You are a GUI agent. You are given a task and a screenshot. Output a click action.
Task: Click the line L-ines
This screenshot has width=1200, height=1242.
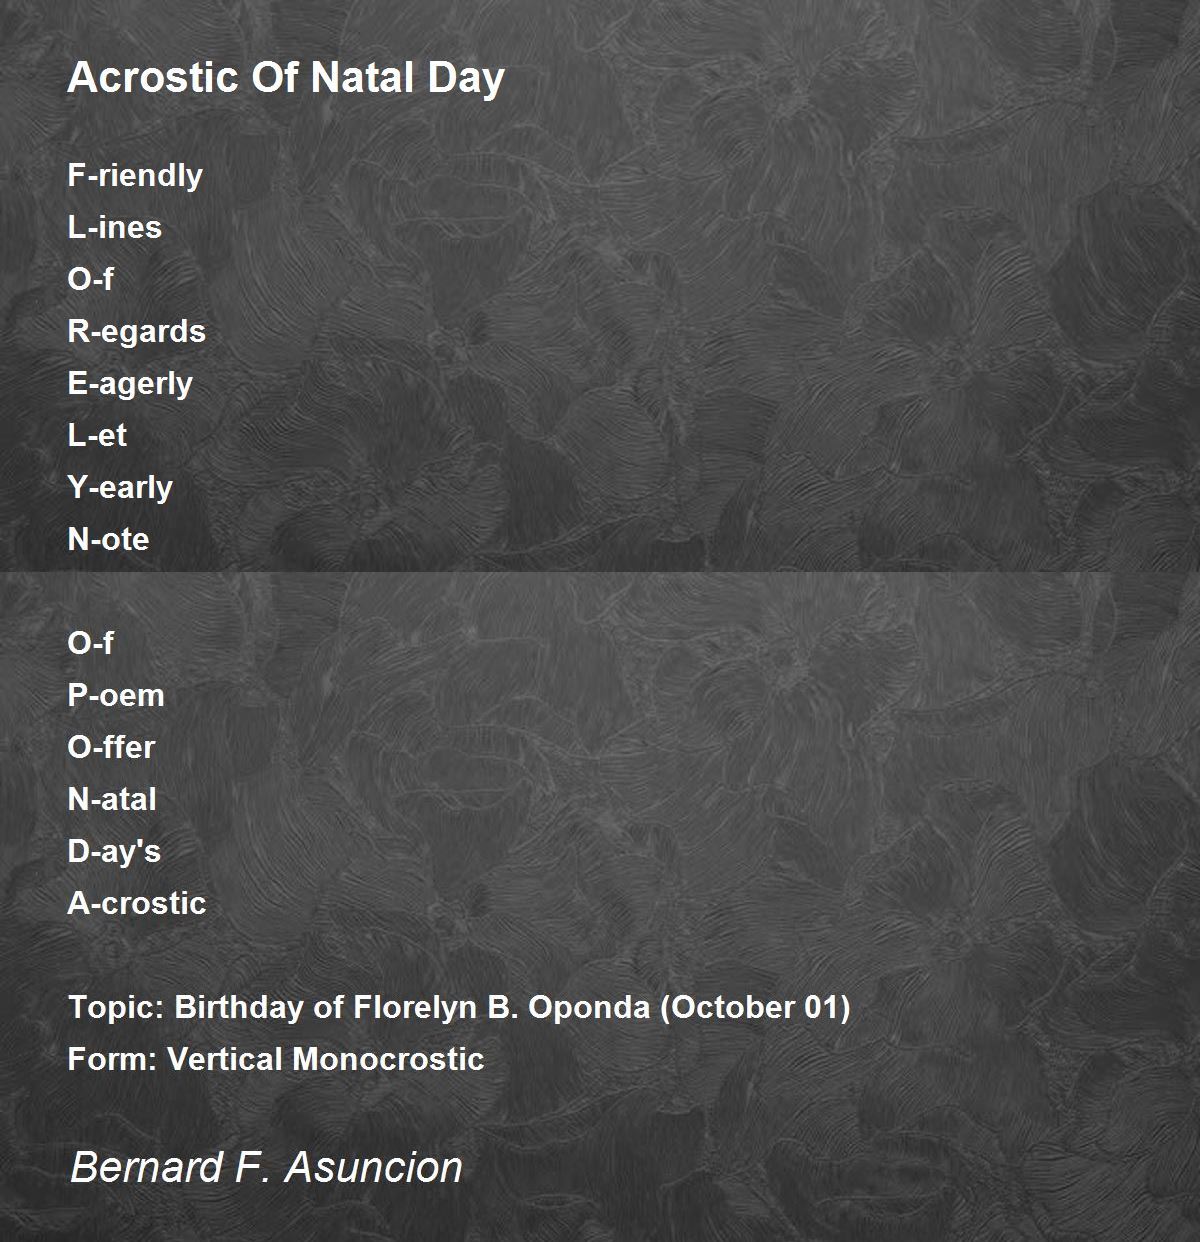pyautogui.click(x=114, y=227)
